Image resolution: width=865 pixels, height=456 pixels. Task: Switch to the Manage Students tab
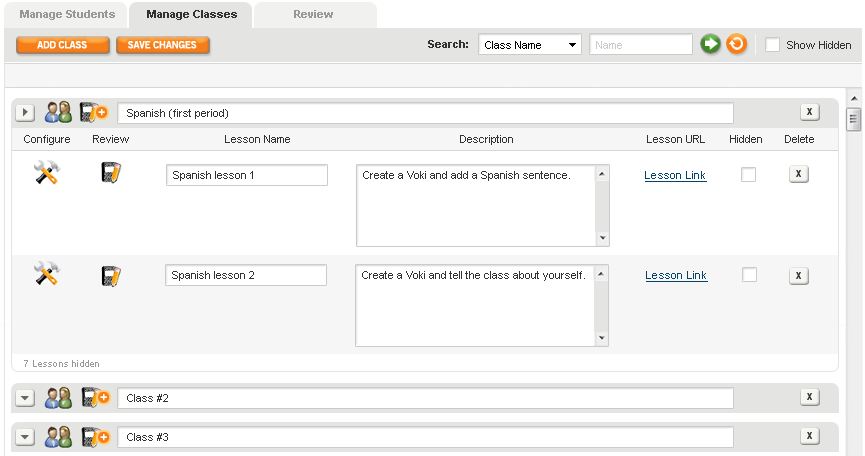68,15
